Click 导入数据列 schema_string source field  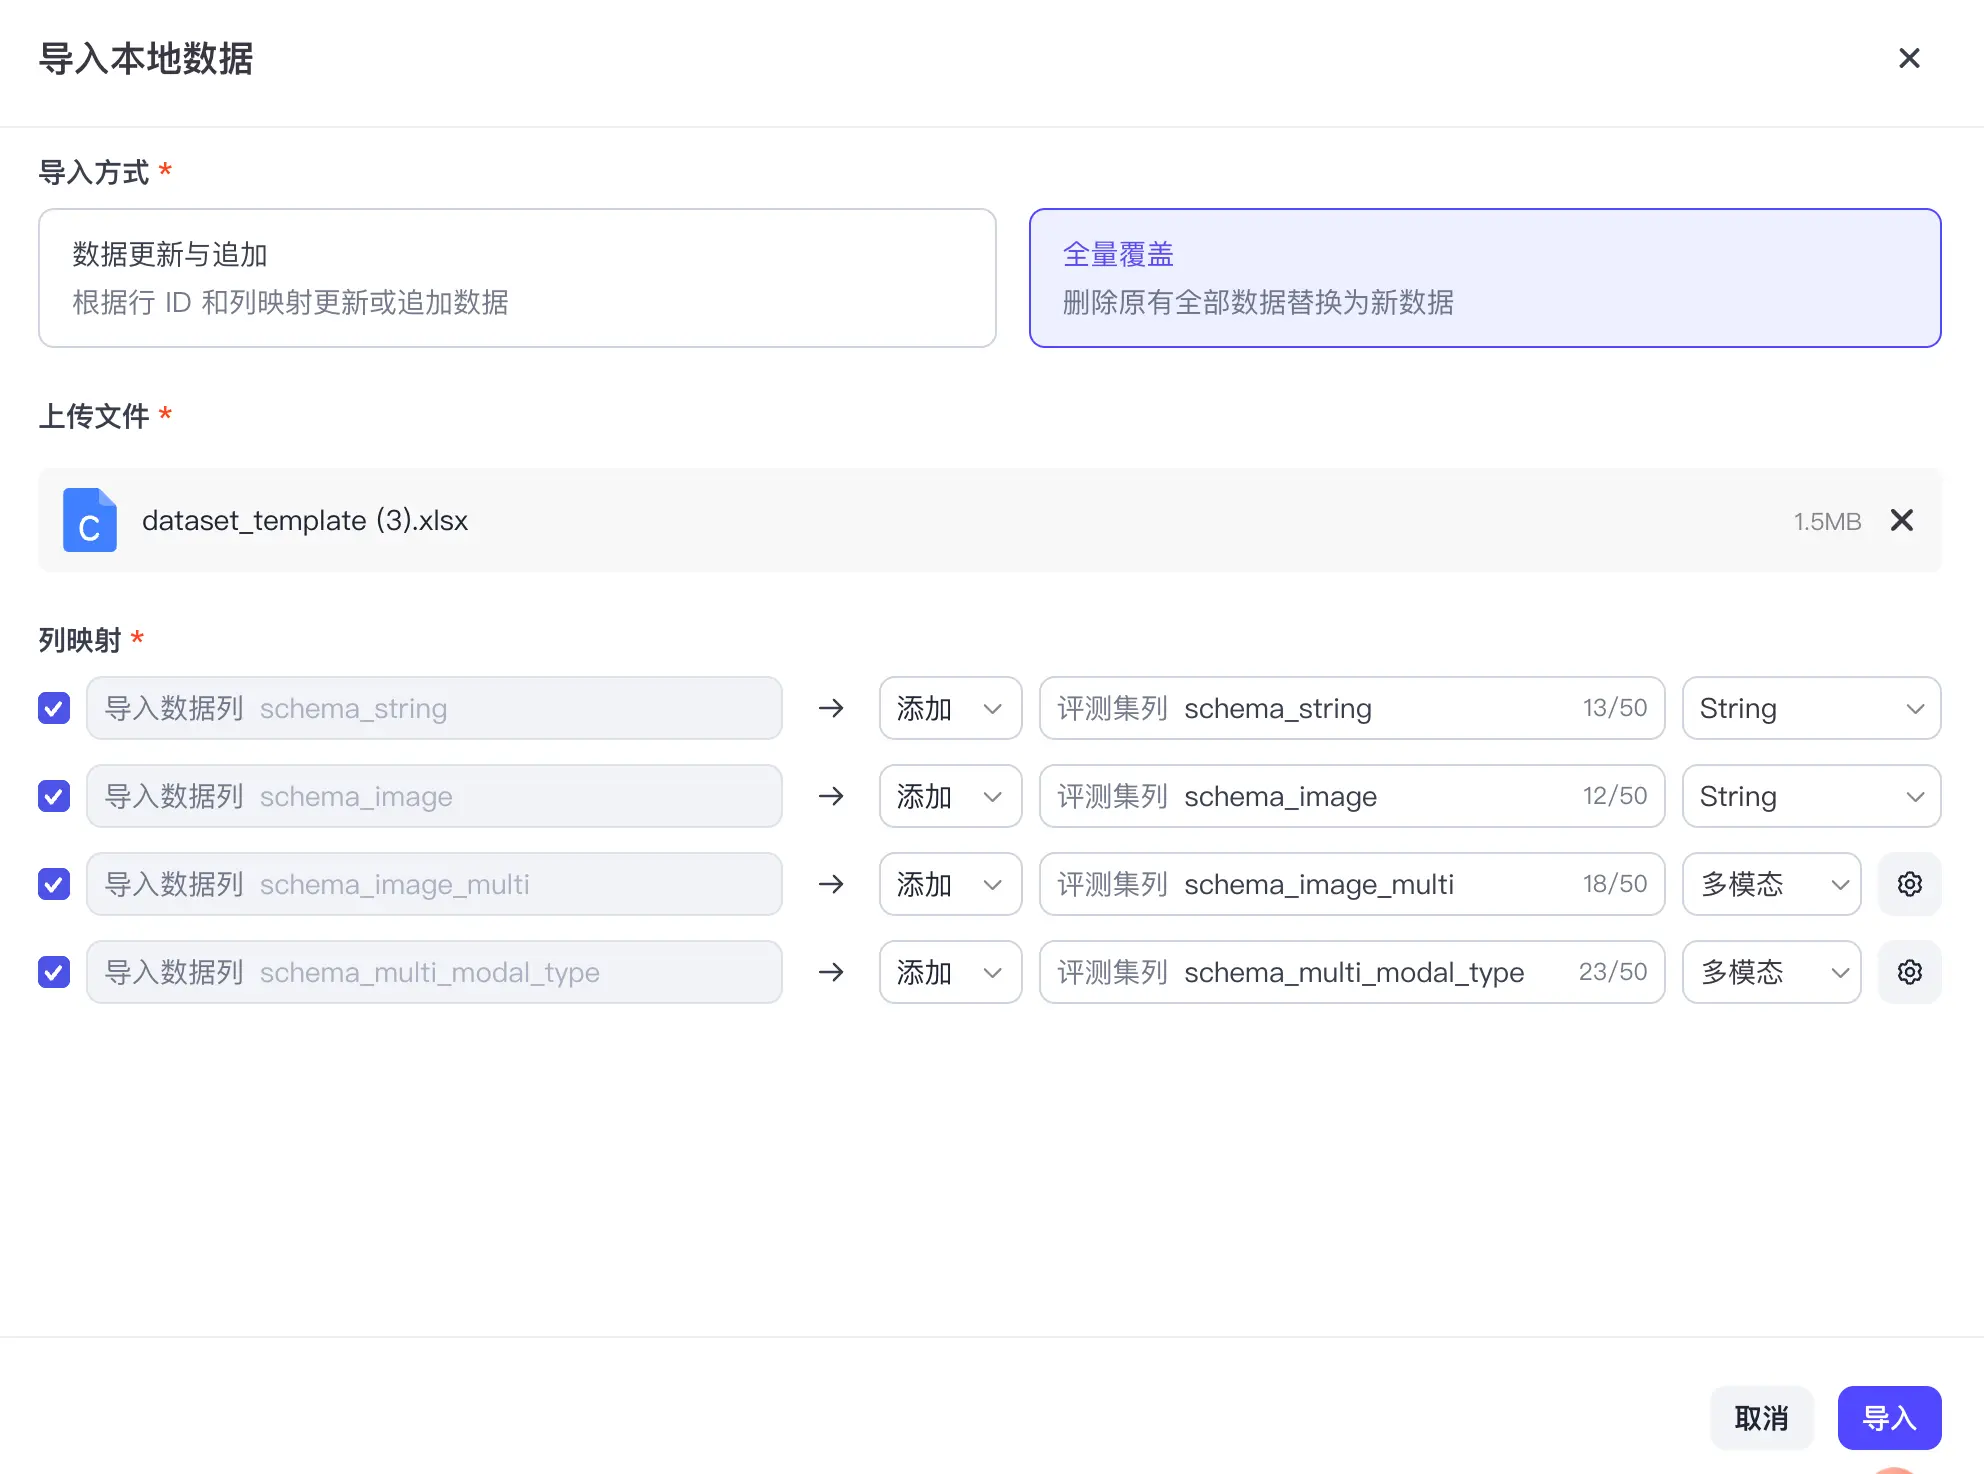(x=434, y=708)
